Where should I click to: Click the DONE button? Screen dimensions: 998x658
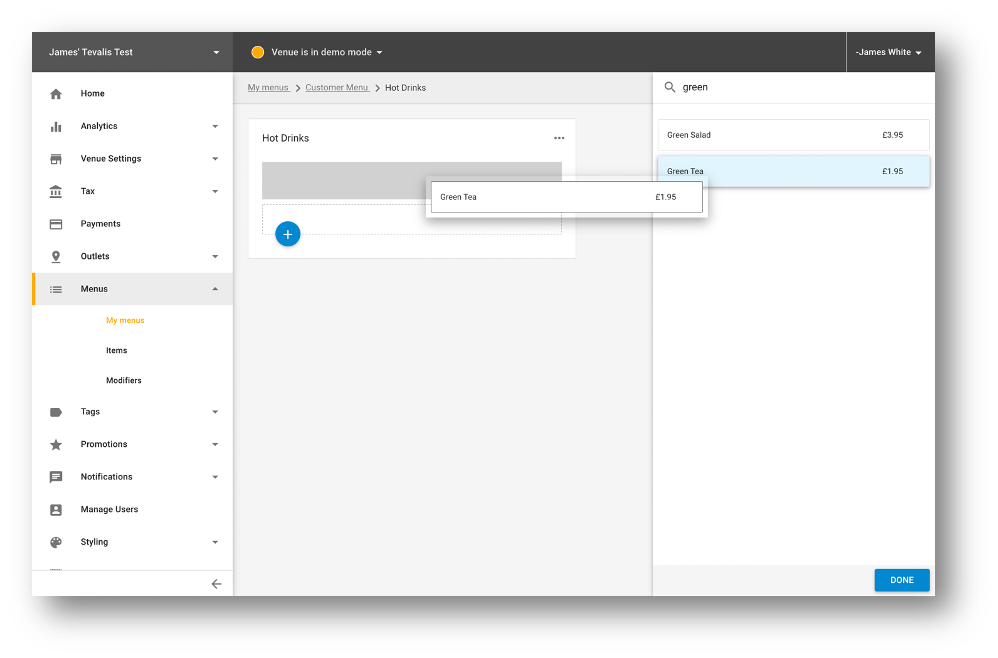click(901, 580)
